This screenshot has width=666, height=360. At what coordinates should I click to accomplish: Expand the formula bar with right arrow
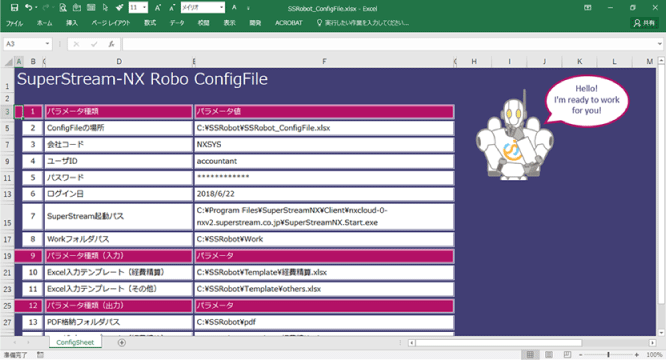coord(659,44)
